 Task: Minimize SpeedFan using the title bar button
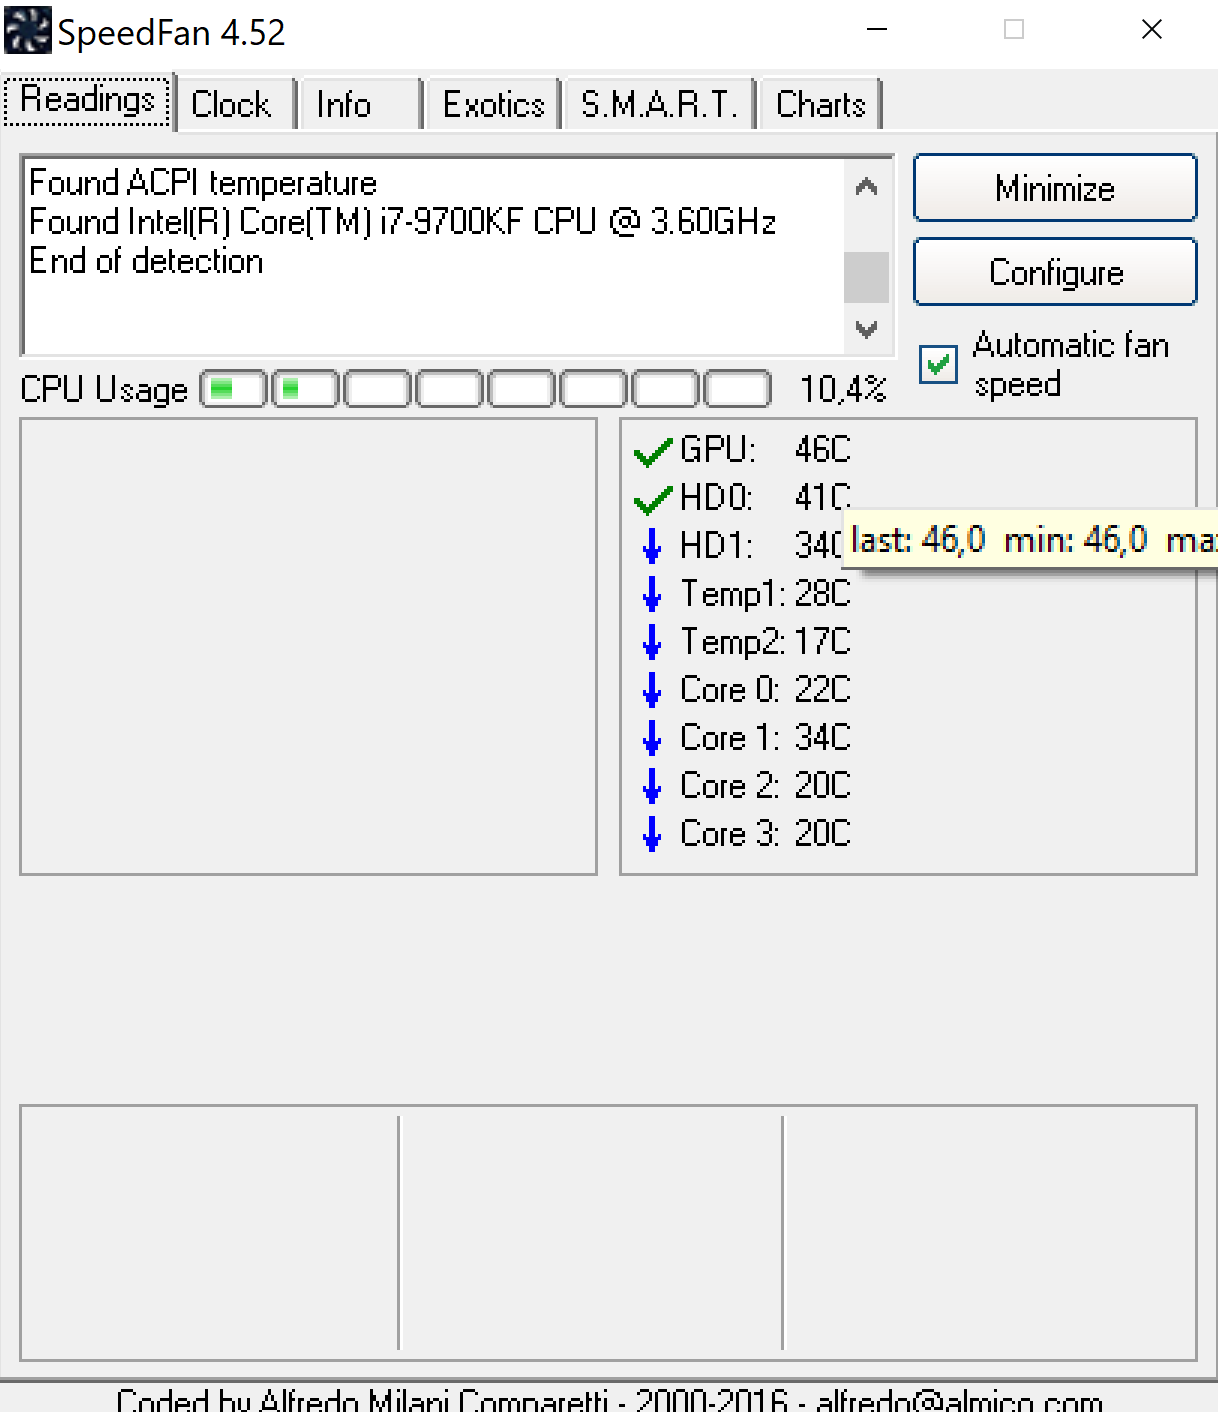(x=877, y=30)
